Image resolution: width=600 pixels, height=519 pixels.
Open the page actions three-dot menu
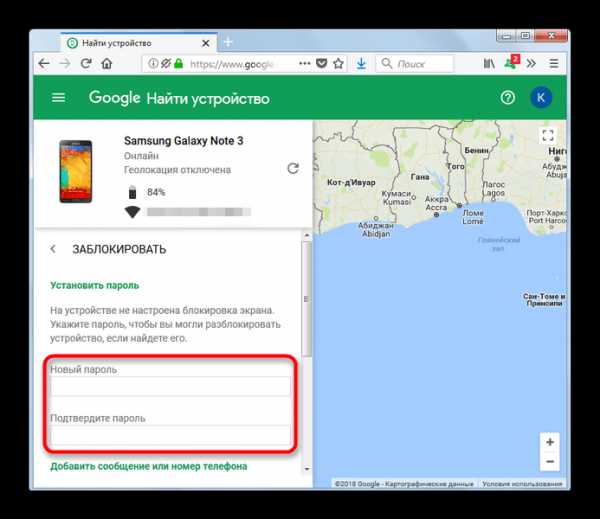(x=305, y=64)
